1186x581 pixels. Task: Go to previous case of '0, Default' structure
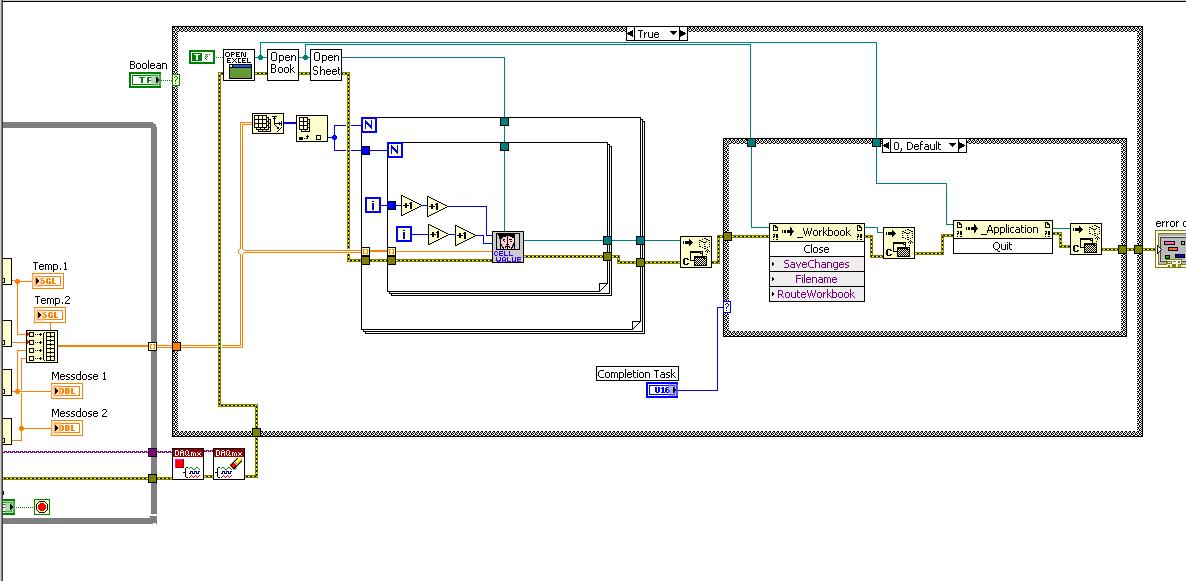886,146
